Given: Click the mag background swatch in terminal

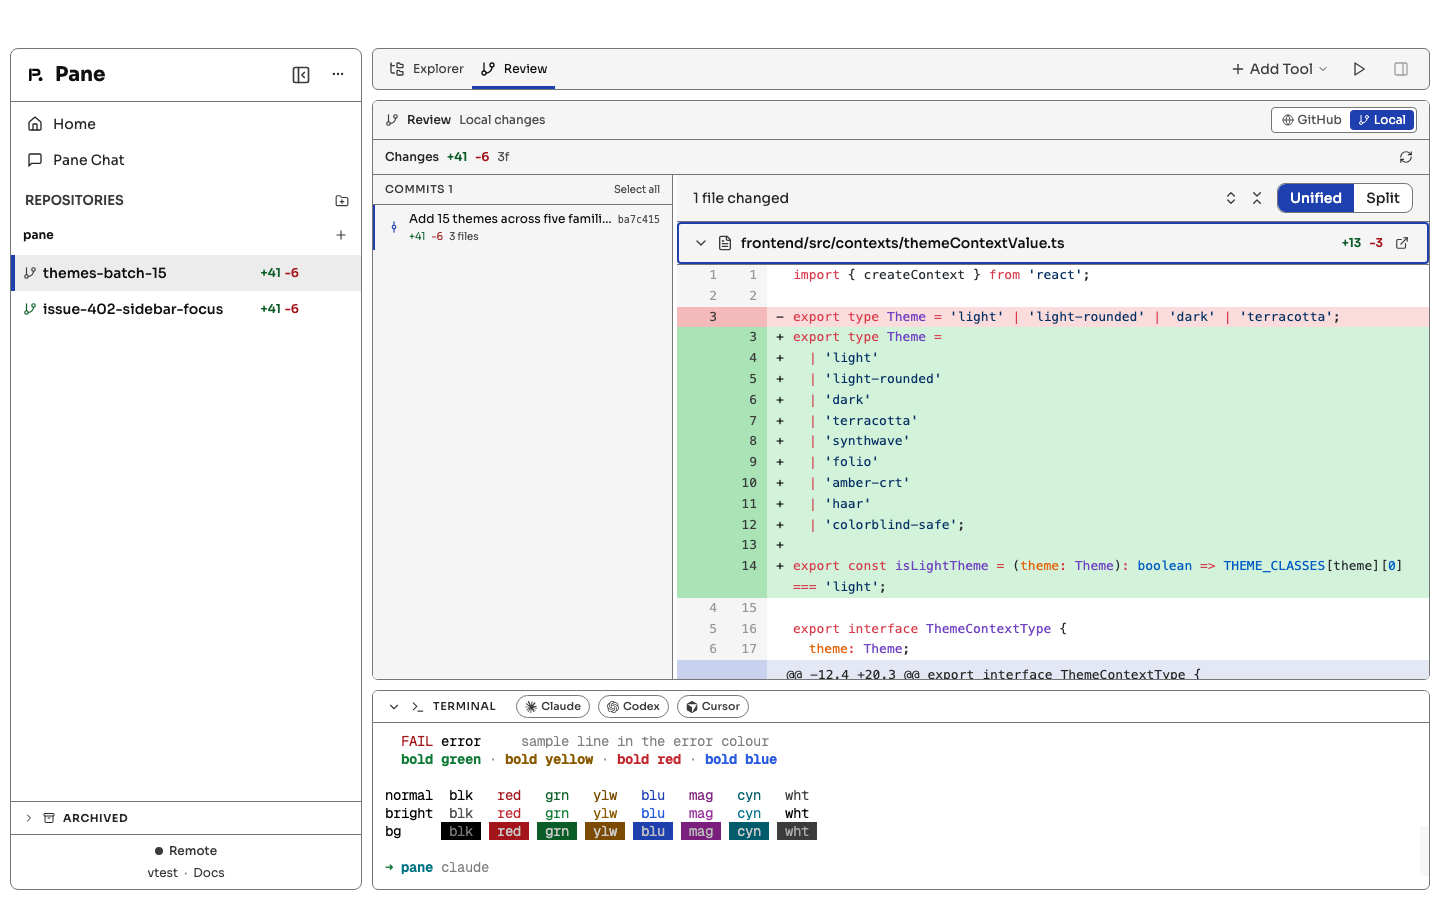Looking at the screenshot, I should [x=701, y=832].
